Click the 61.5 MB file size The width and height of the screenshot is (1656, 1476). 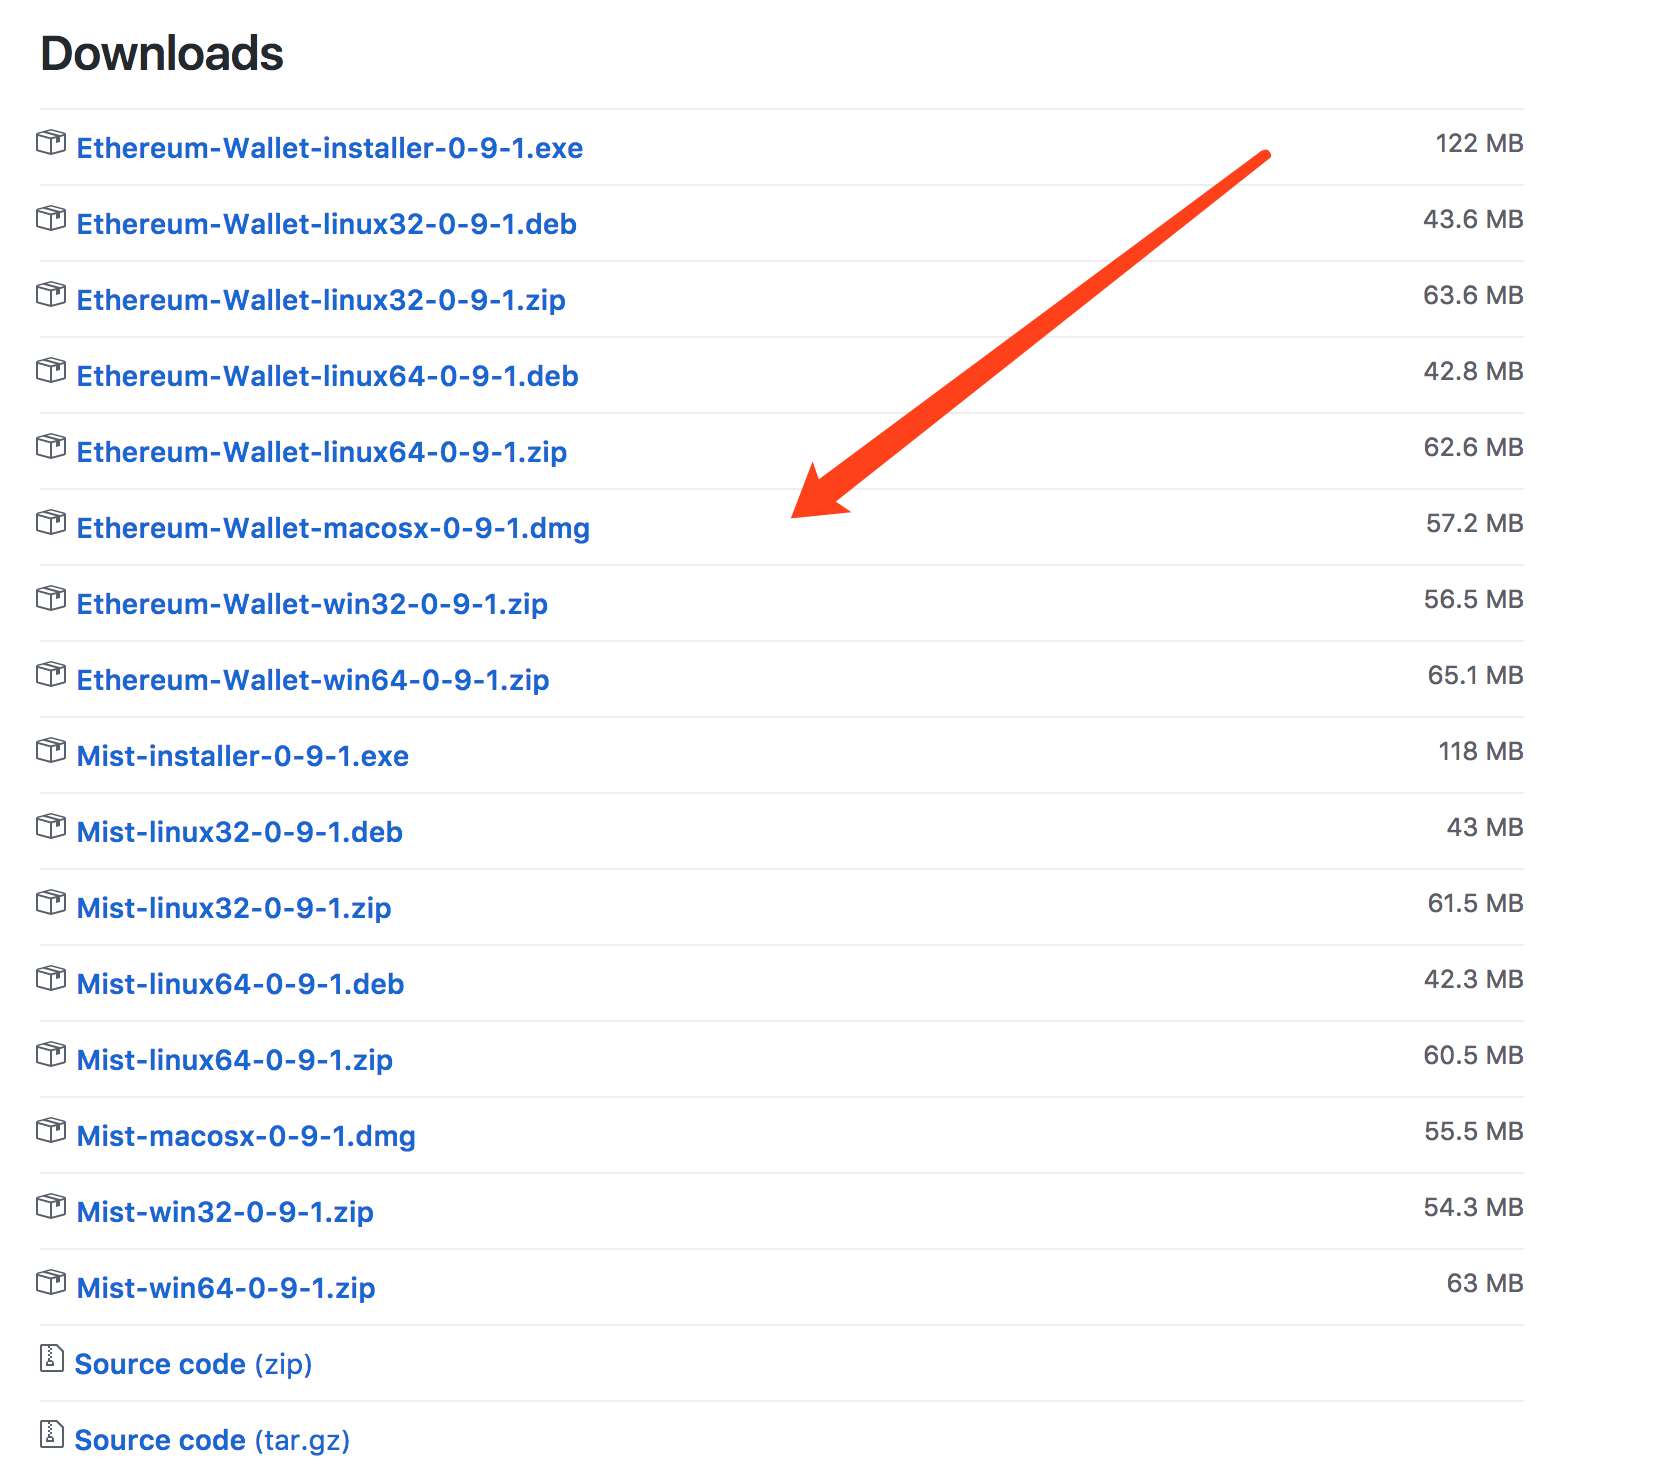pos(1475,903)
